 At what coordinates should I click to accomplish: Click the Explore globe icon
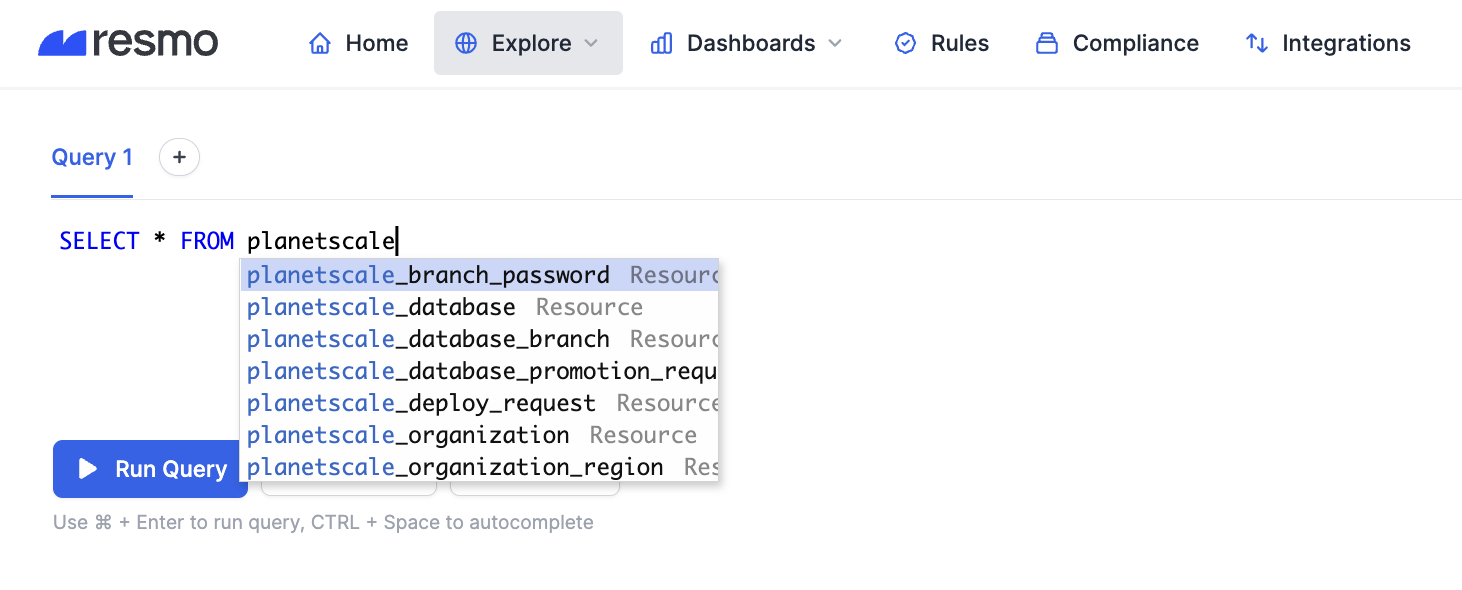click(x=466, y=44)
